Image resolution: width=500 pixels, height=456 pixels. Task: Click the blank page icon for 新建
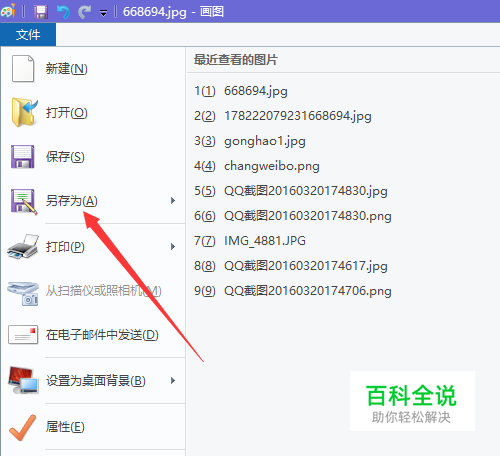click(23, 68)
